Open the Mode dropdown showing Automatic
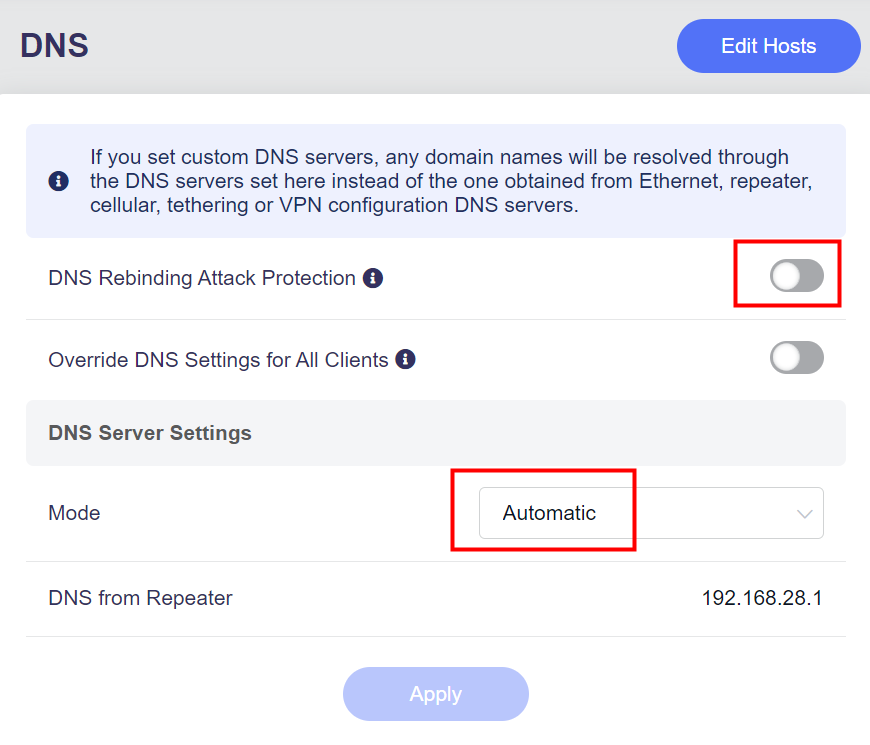This screenshot has height=745, width=870. pyautogui.click(x=651, y=513)
